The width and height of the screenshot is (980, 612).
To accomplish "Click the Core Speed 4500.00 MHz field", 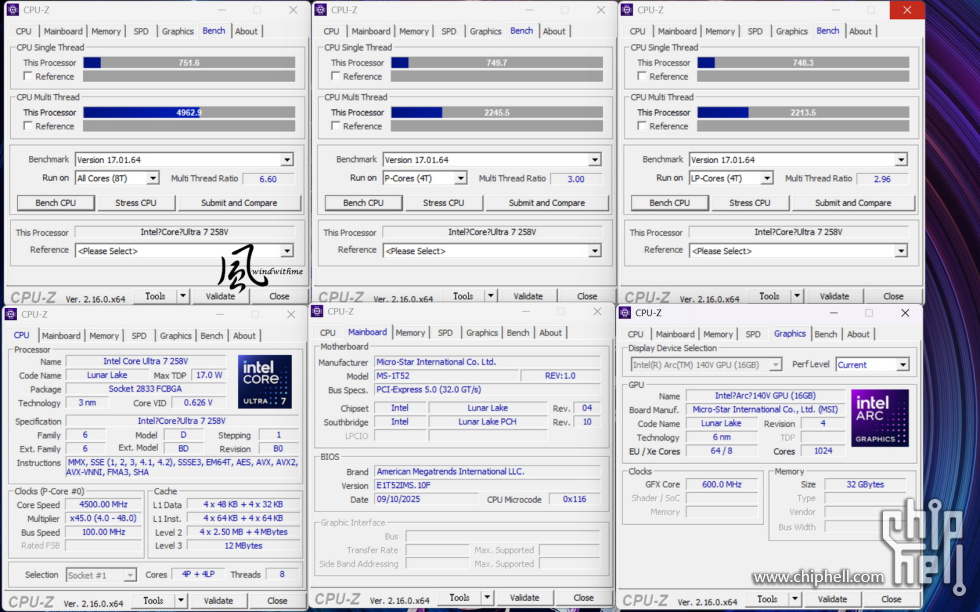I will (x=105, y=505).
